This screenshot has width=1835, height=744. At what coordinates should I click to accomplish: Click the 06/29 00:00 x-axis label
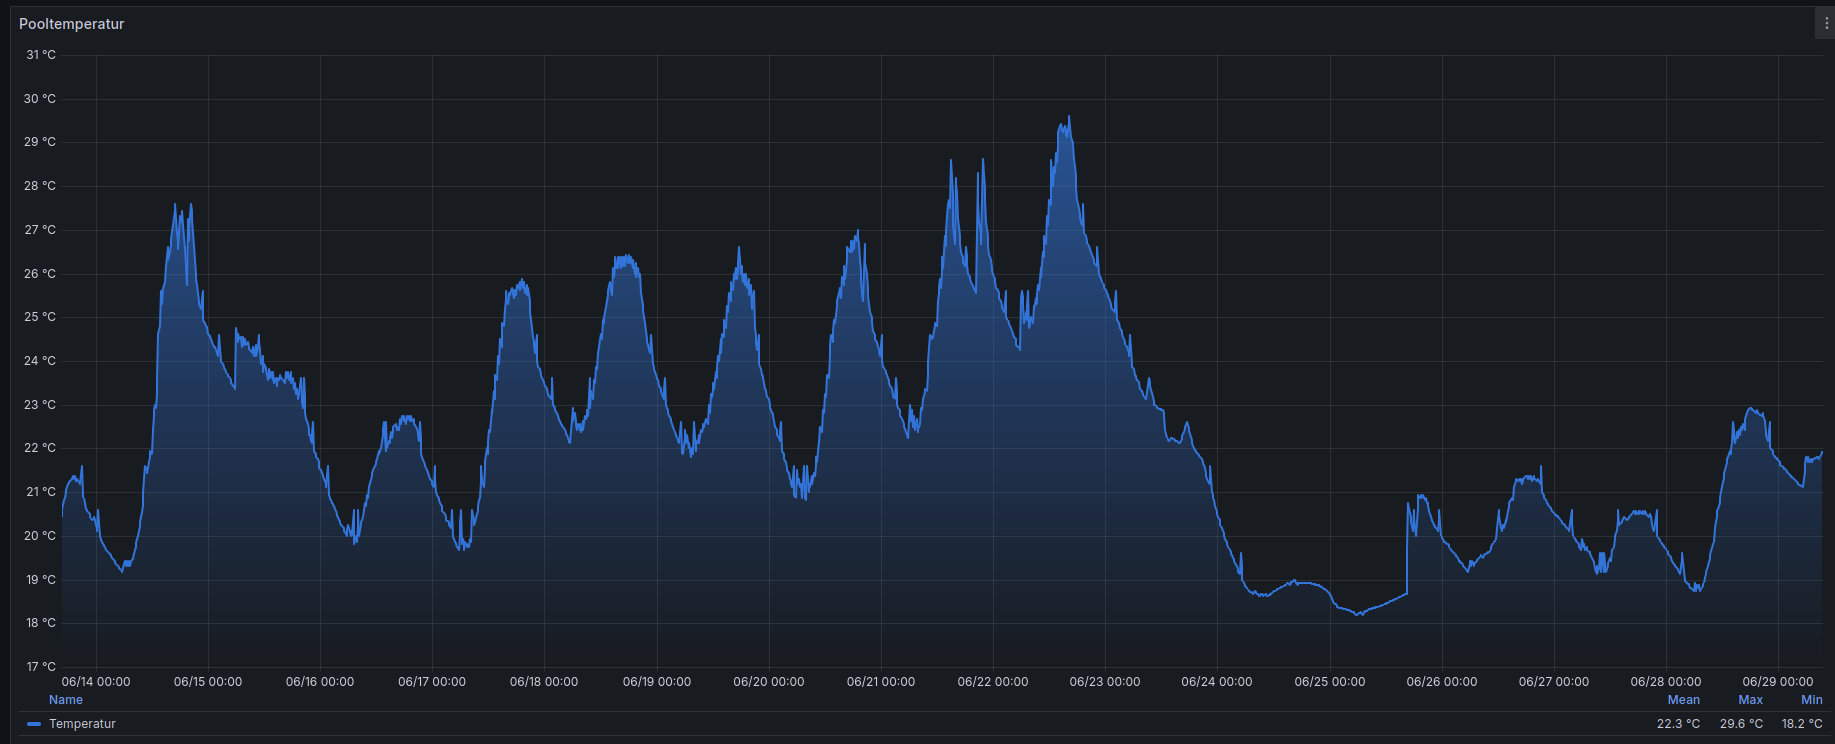point(1777,682)
